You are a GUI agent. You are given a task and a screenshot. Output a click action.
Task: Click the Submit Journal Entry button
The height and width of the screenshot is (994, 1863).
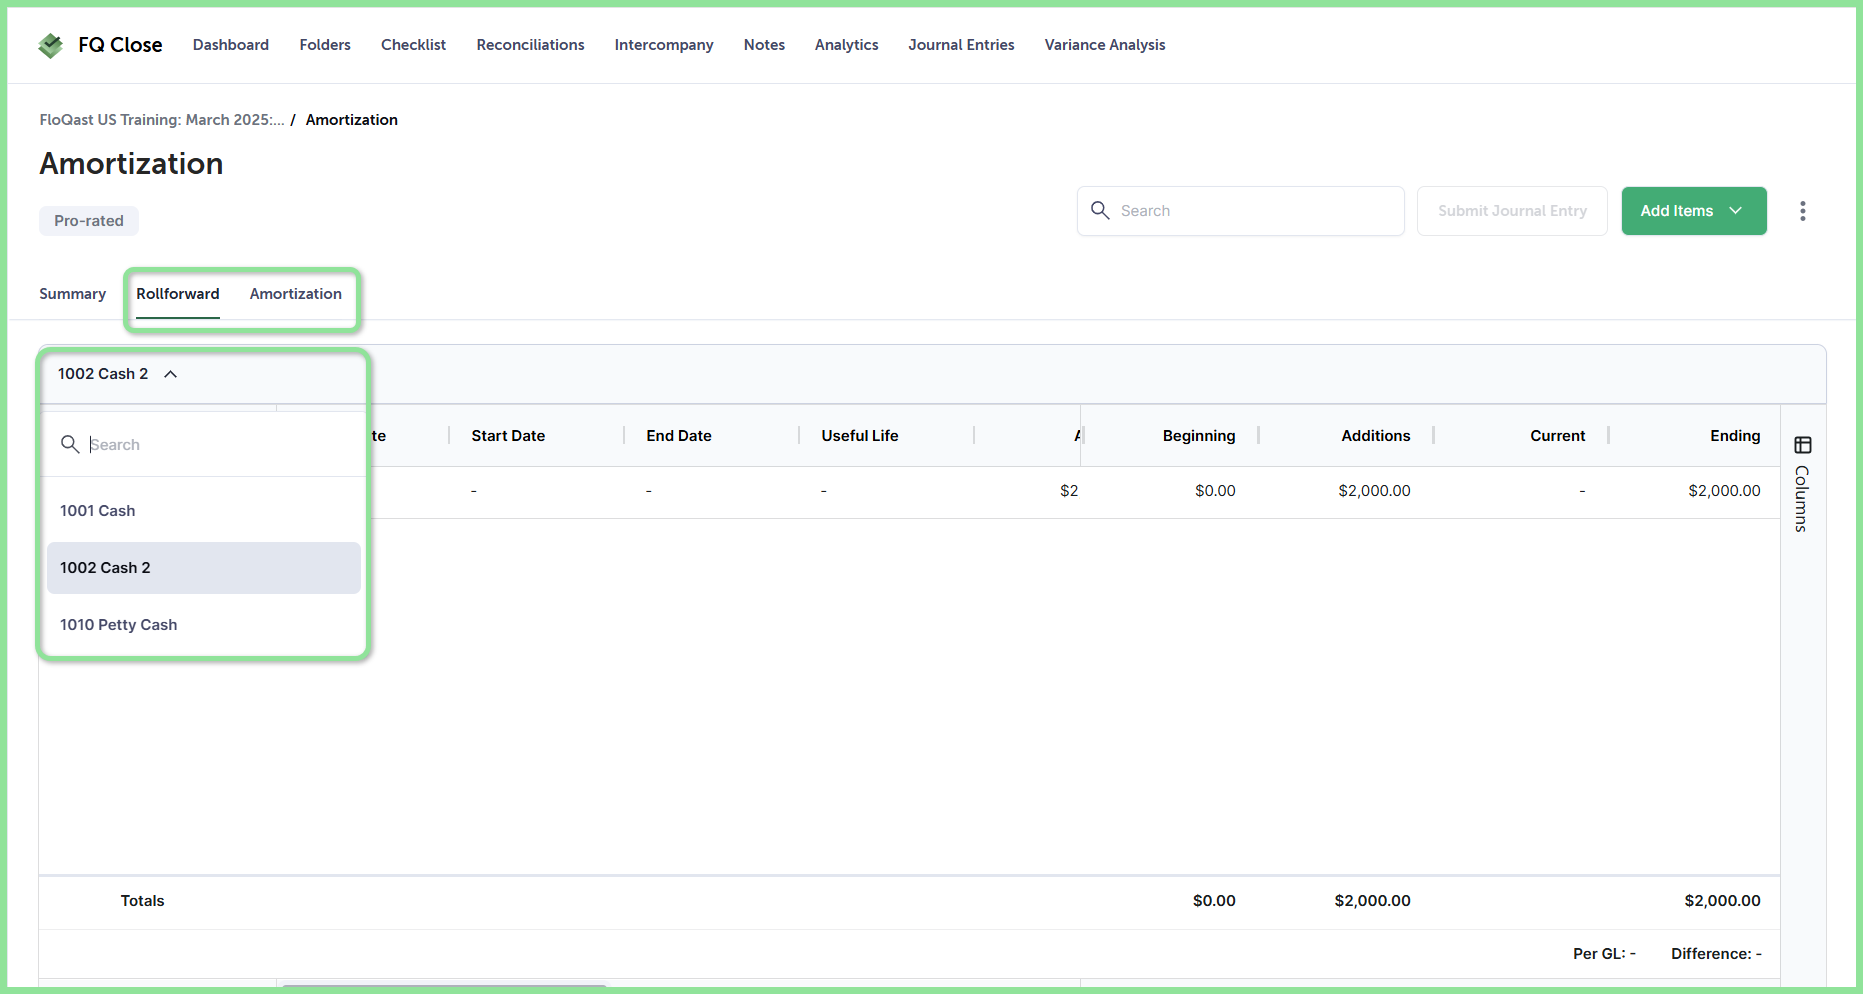click(1512, 211)
